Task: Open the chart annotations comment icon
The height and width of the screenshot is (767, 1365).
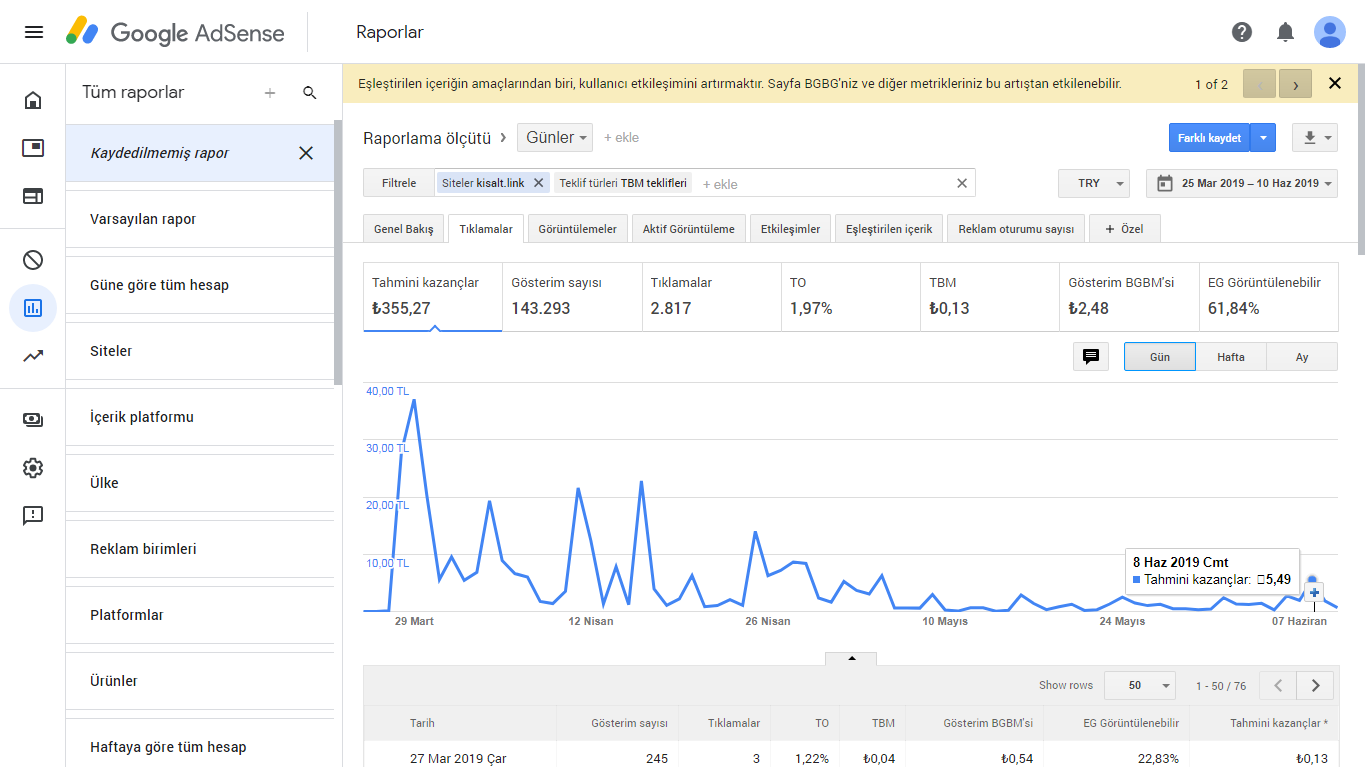Action: [x=1091, y=357]
